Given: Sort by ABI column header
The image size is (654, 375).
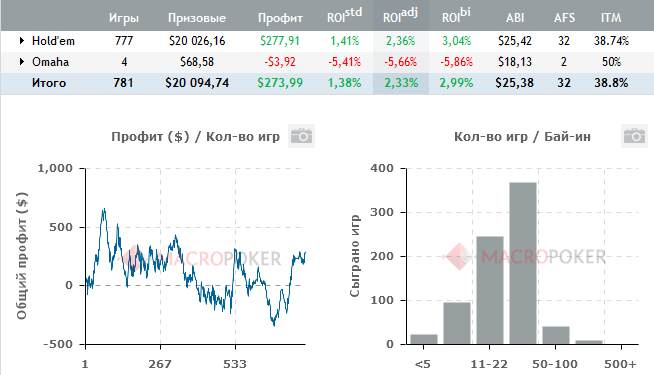Looking at the screenshot, I should click(515, 18).
